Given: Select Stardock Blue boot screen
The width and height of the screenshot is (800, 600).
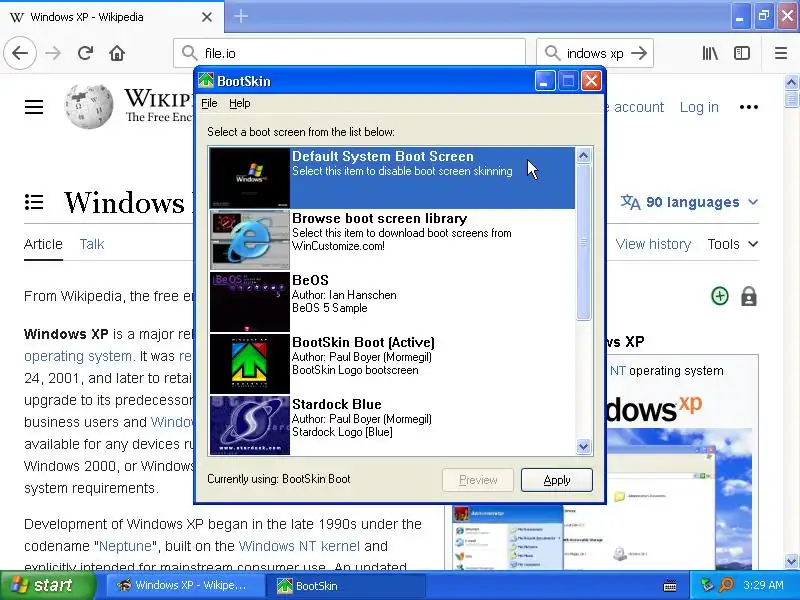Looking at the screenshot, I should pyautogui.click(x=392, y=426).
